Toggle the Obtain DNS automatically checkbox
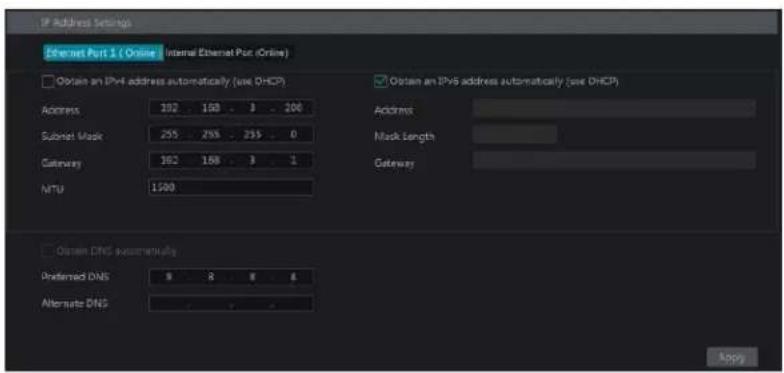This screenshot has height=373, width=784. click(48, 251)
